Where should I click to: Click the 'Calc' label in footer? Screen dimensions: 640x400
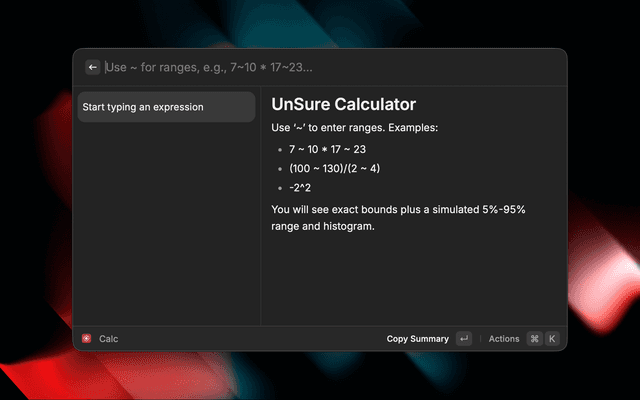point(108,339)
